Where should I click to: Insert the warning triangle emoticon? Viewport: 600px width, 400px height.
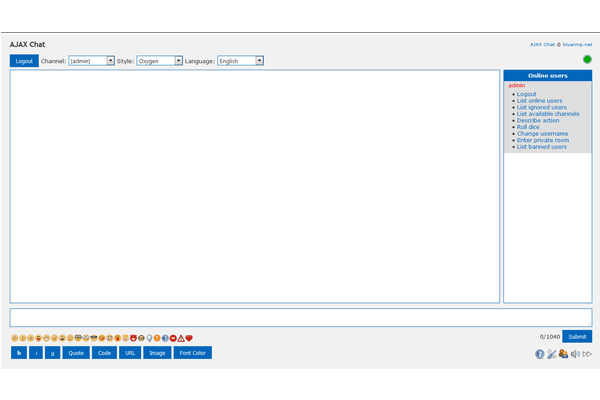coord(181,338)
